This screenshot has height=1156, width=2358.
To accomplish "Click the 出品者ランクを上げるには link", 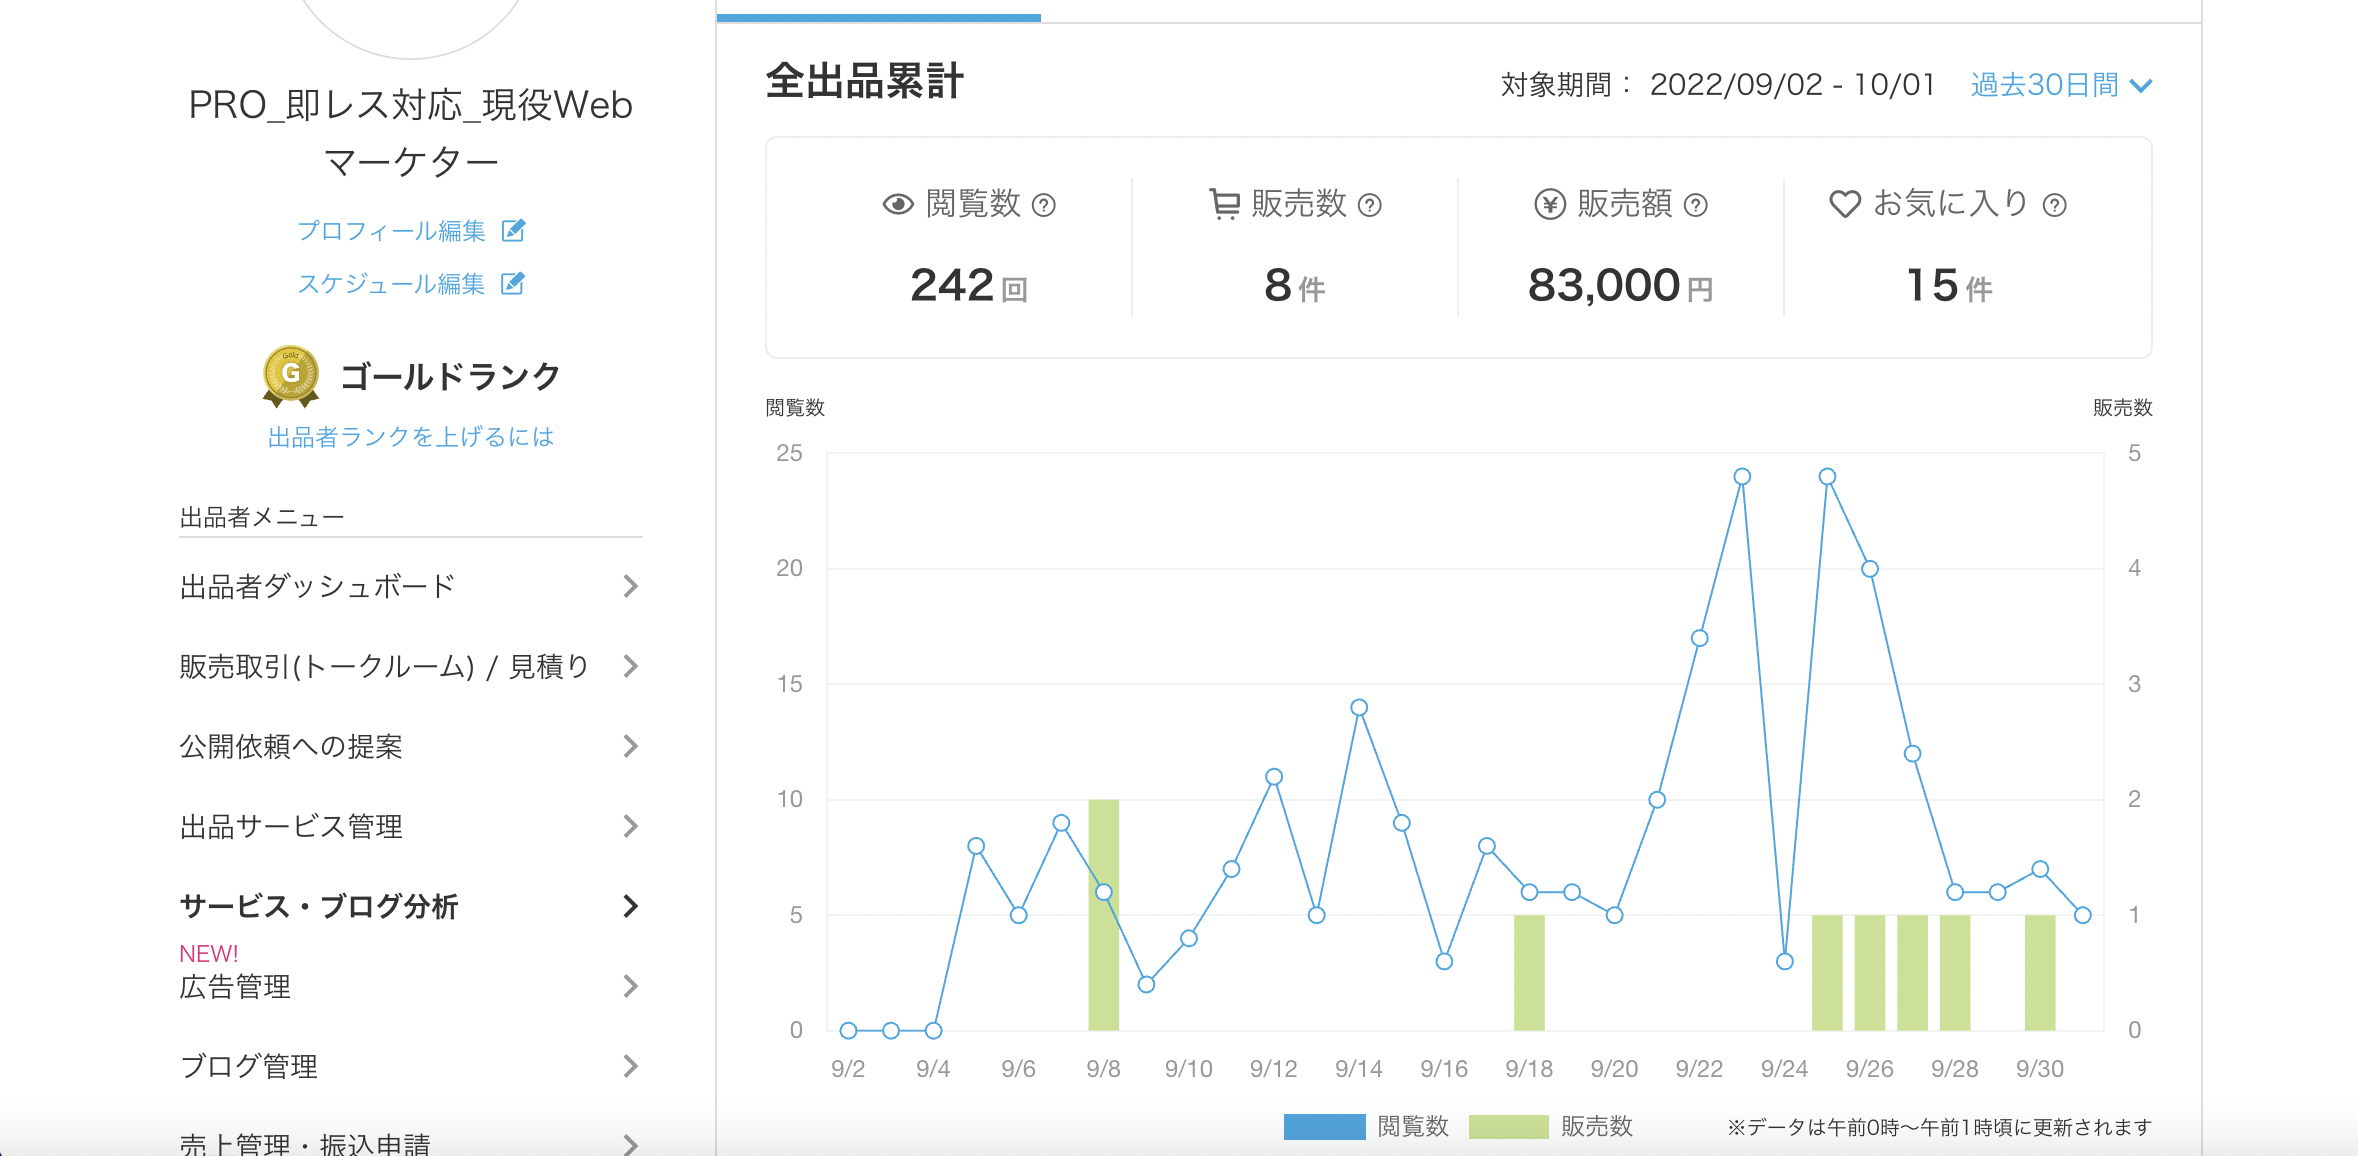I will pyautogui.click(x=410, y=437).
